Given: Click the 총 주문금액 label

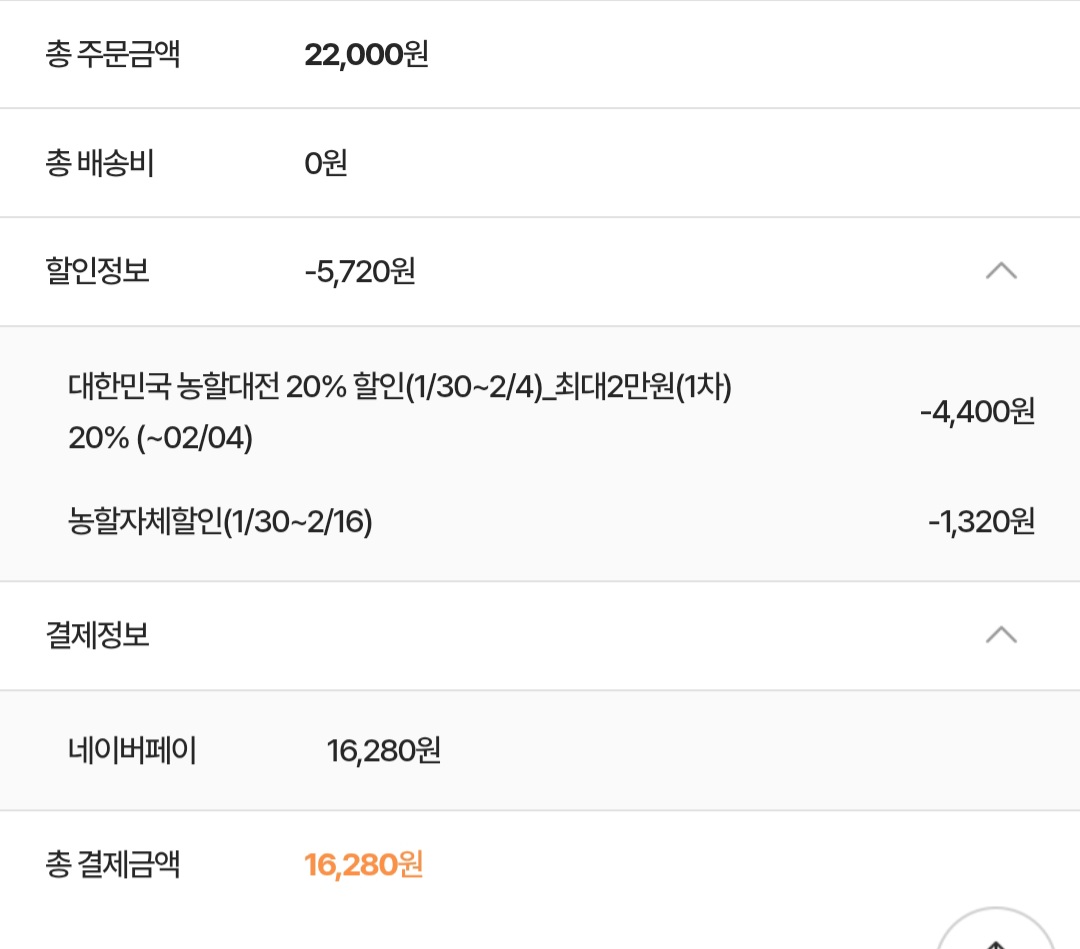Looking at the screenshot, I should pyautogui.click(x=112, y=54).
